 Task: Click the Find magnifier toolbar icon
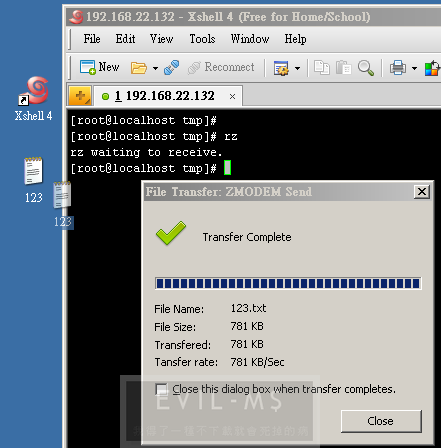coord(366,68)
